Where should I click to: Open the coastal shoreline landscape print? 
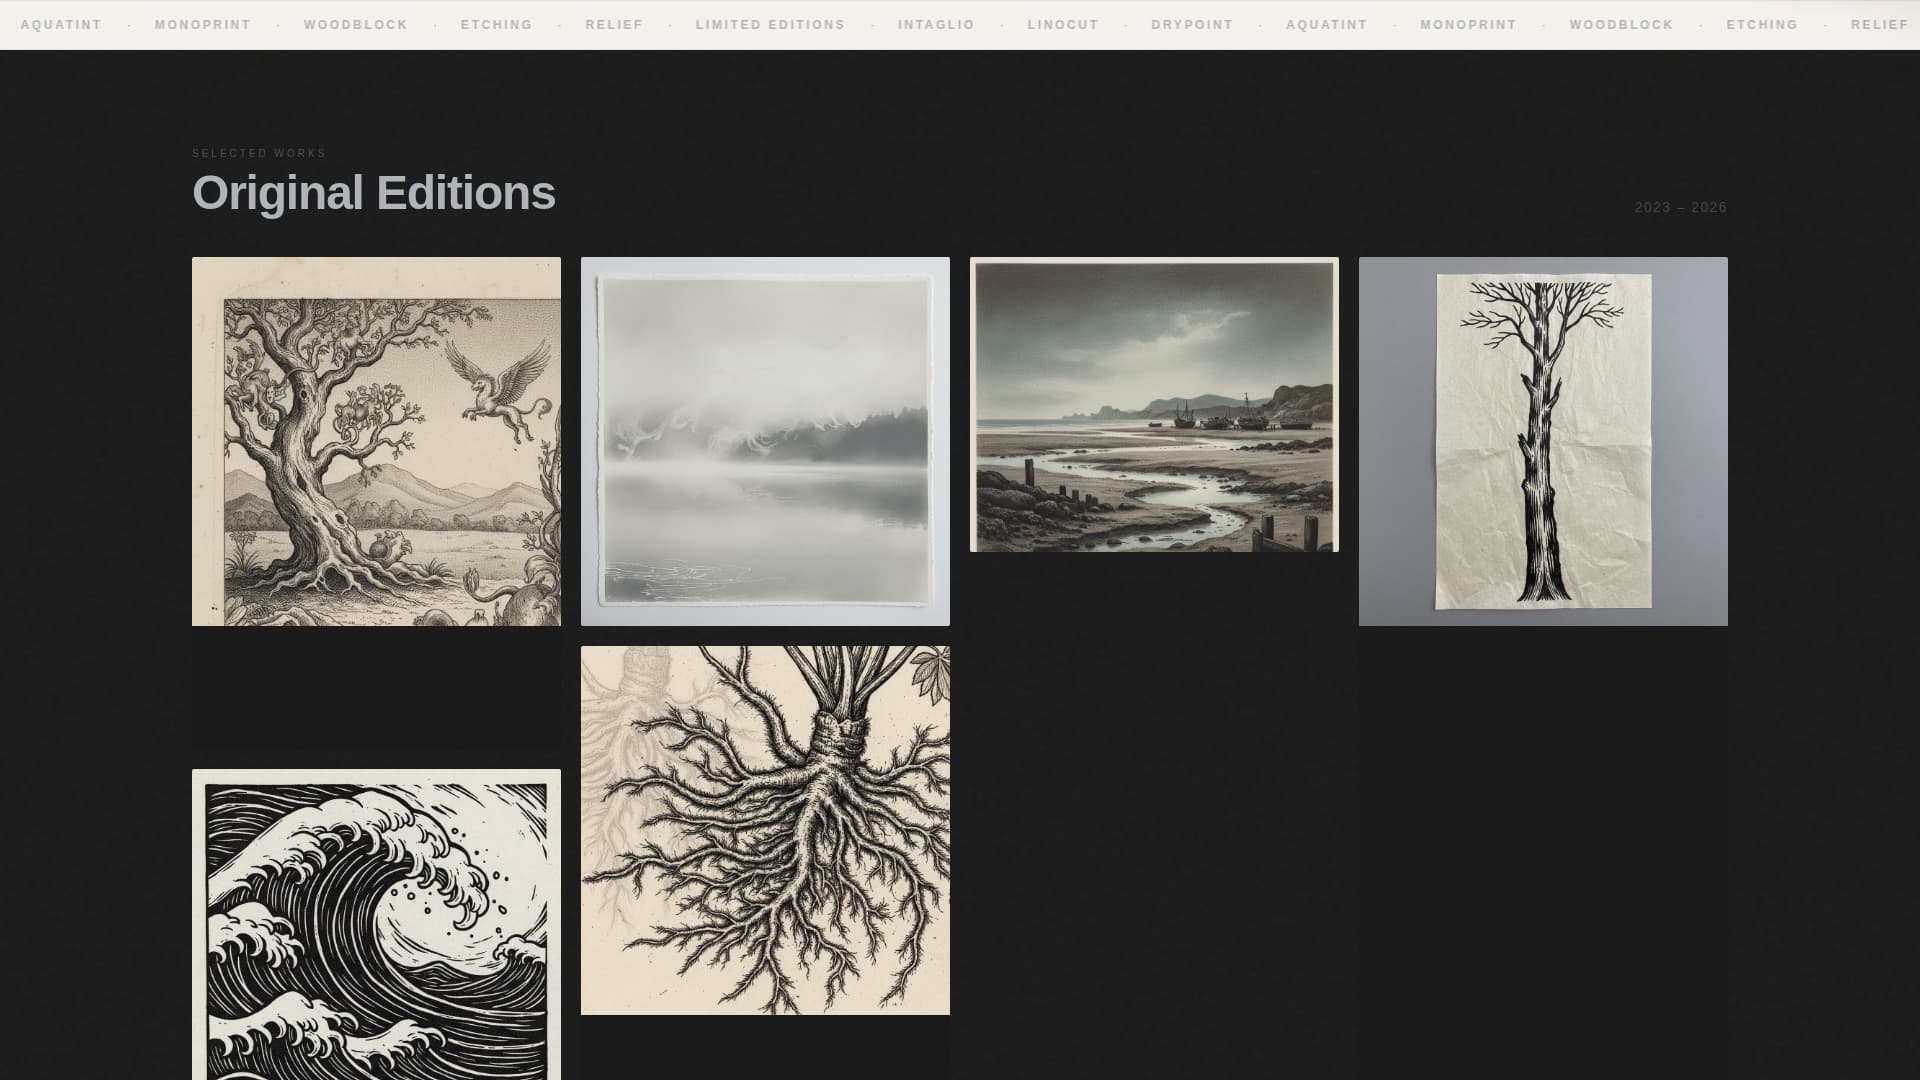[x=1154, y=405]
